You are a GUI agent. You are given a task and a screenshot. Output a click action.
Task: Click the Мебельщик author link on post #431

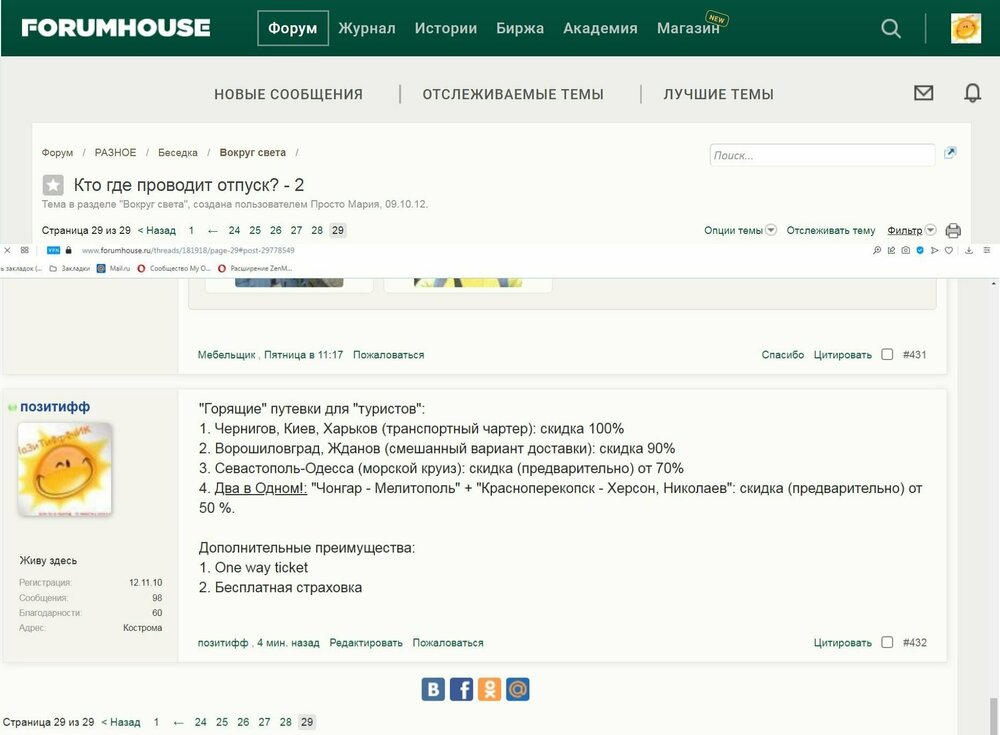coord(226,354)
